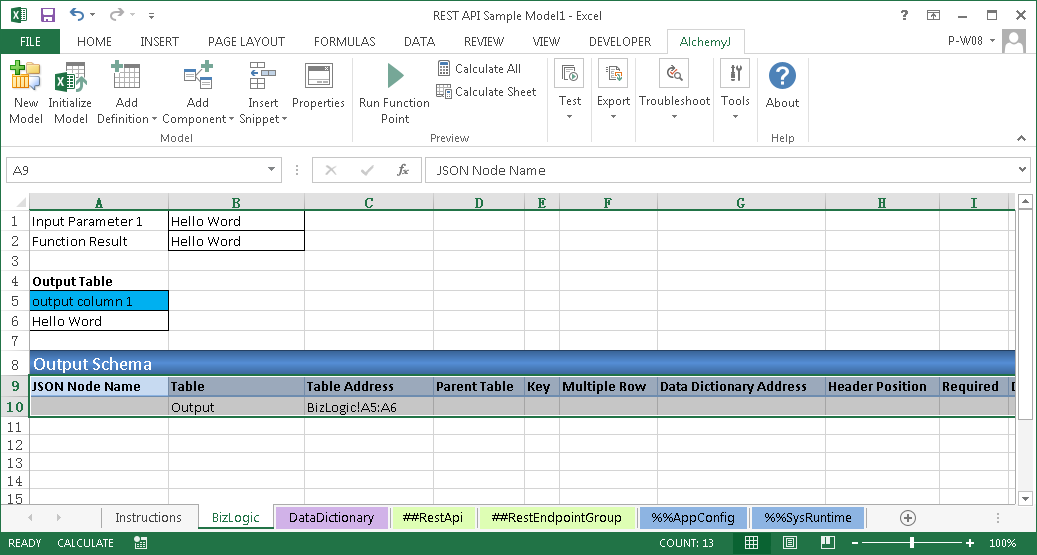The width and height of the screenshot is (1037, 555).
Task: Zoom in with the plus button
Action: pos(970,543)
